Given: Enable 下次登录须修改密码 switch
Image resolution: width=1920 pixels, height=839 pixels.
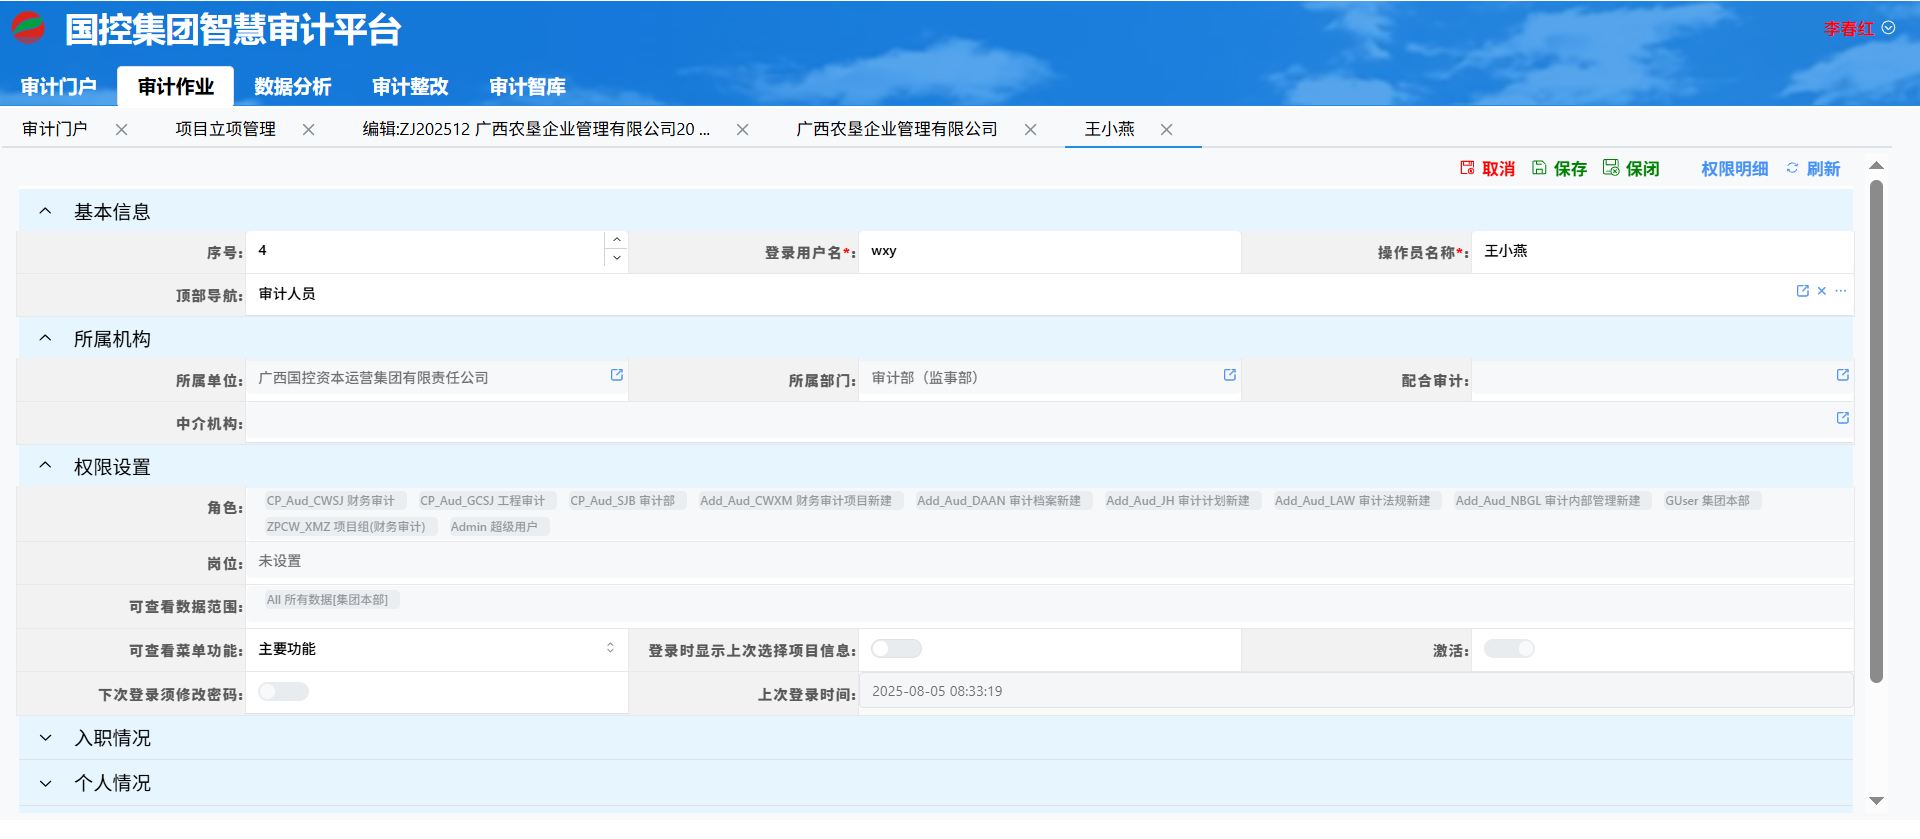Looking at the screenshot, I should 283,692.
